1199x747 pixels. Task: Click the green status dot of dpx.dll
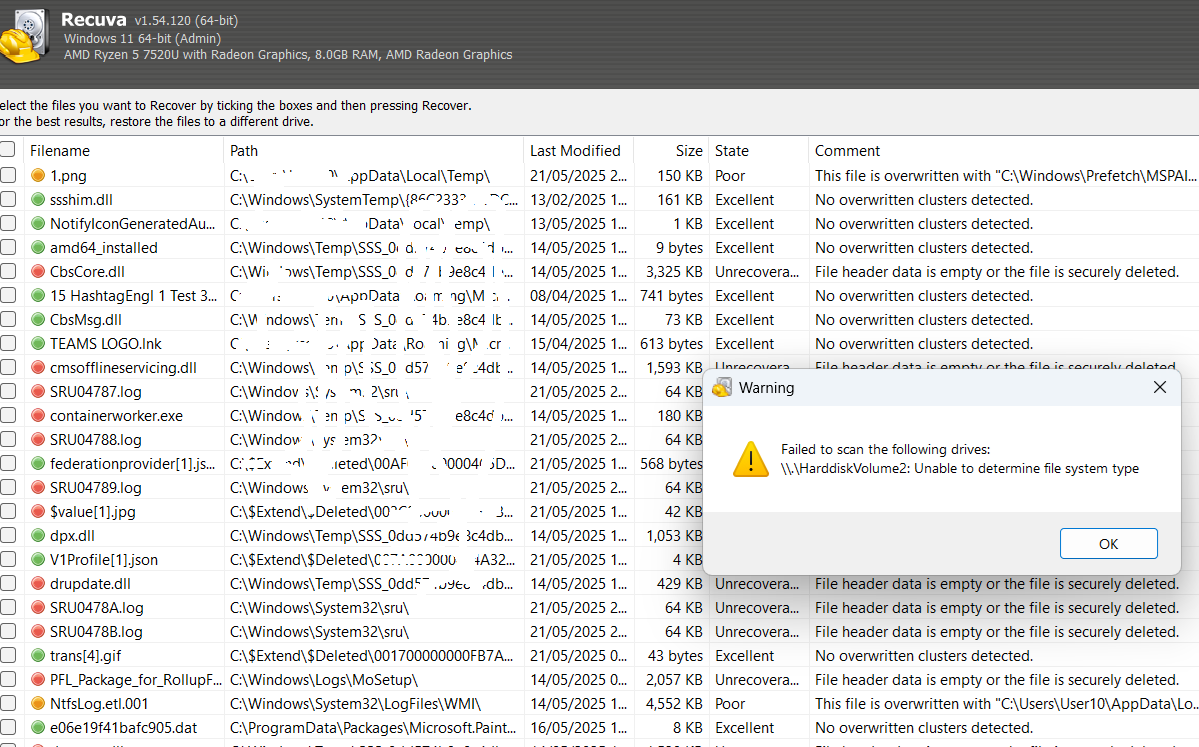[37, 535]
